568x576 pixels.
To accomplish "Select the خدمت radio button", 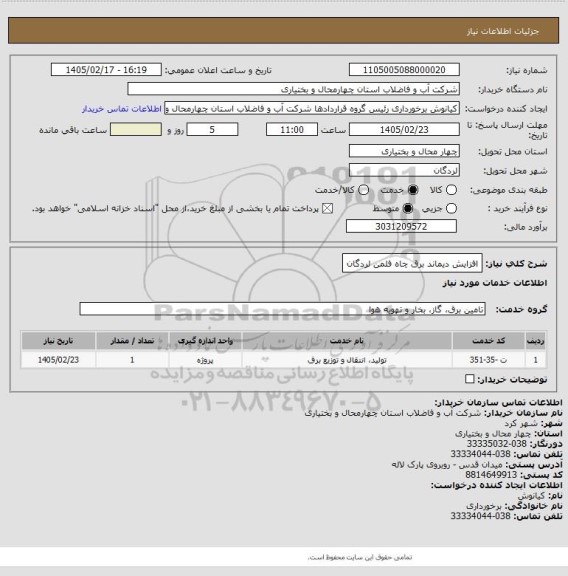I will [x=413, y=190].
